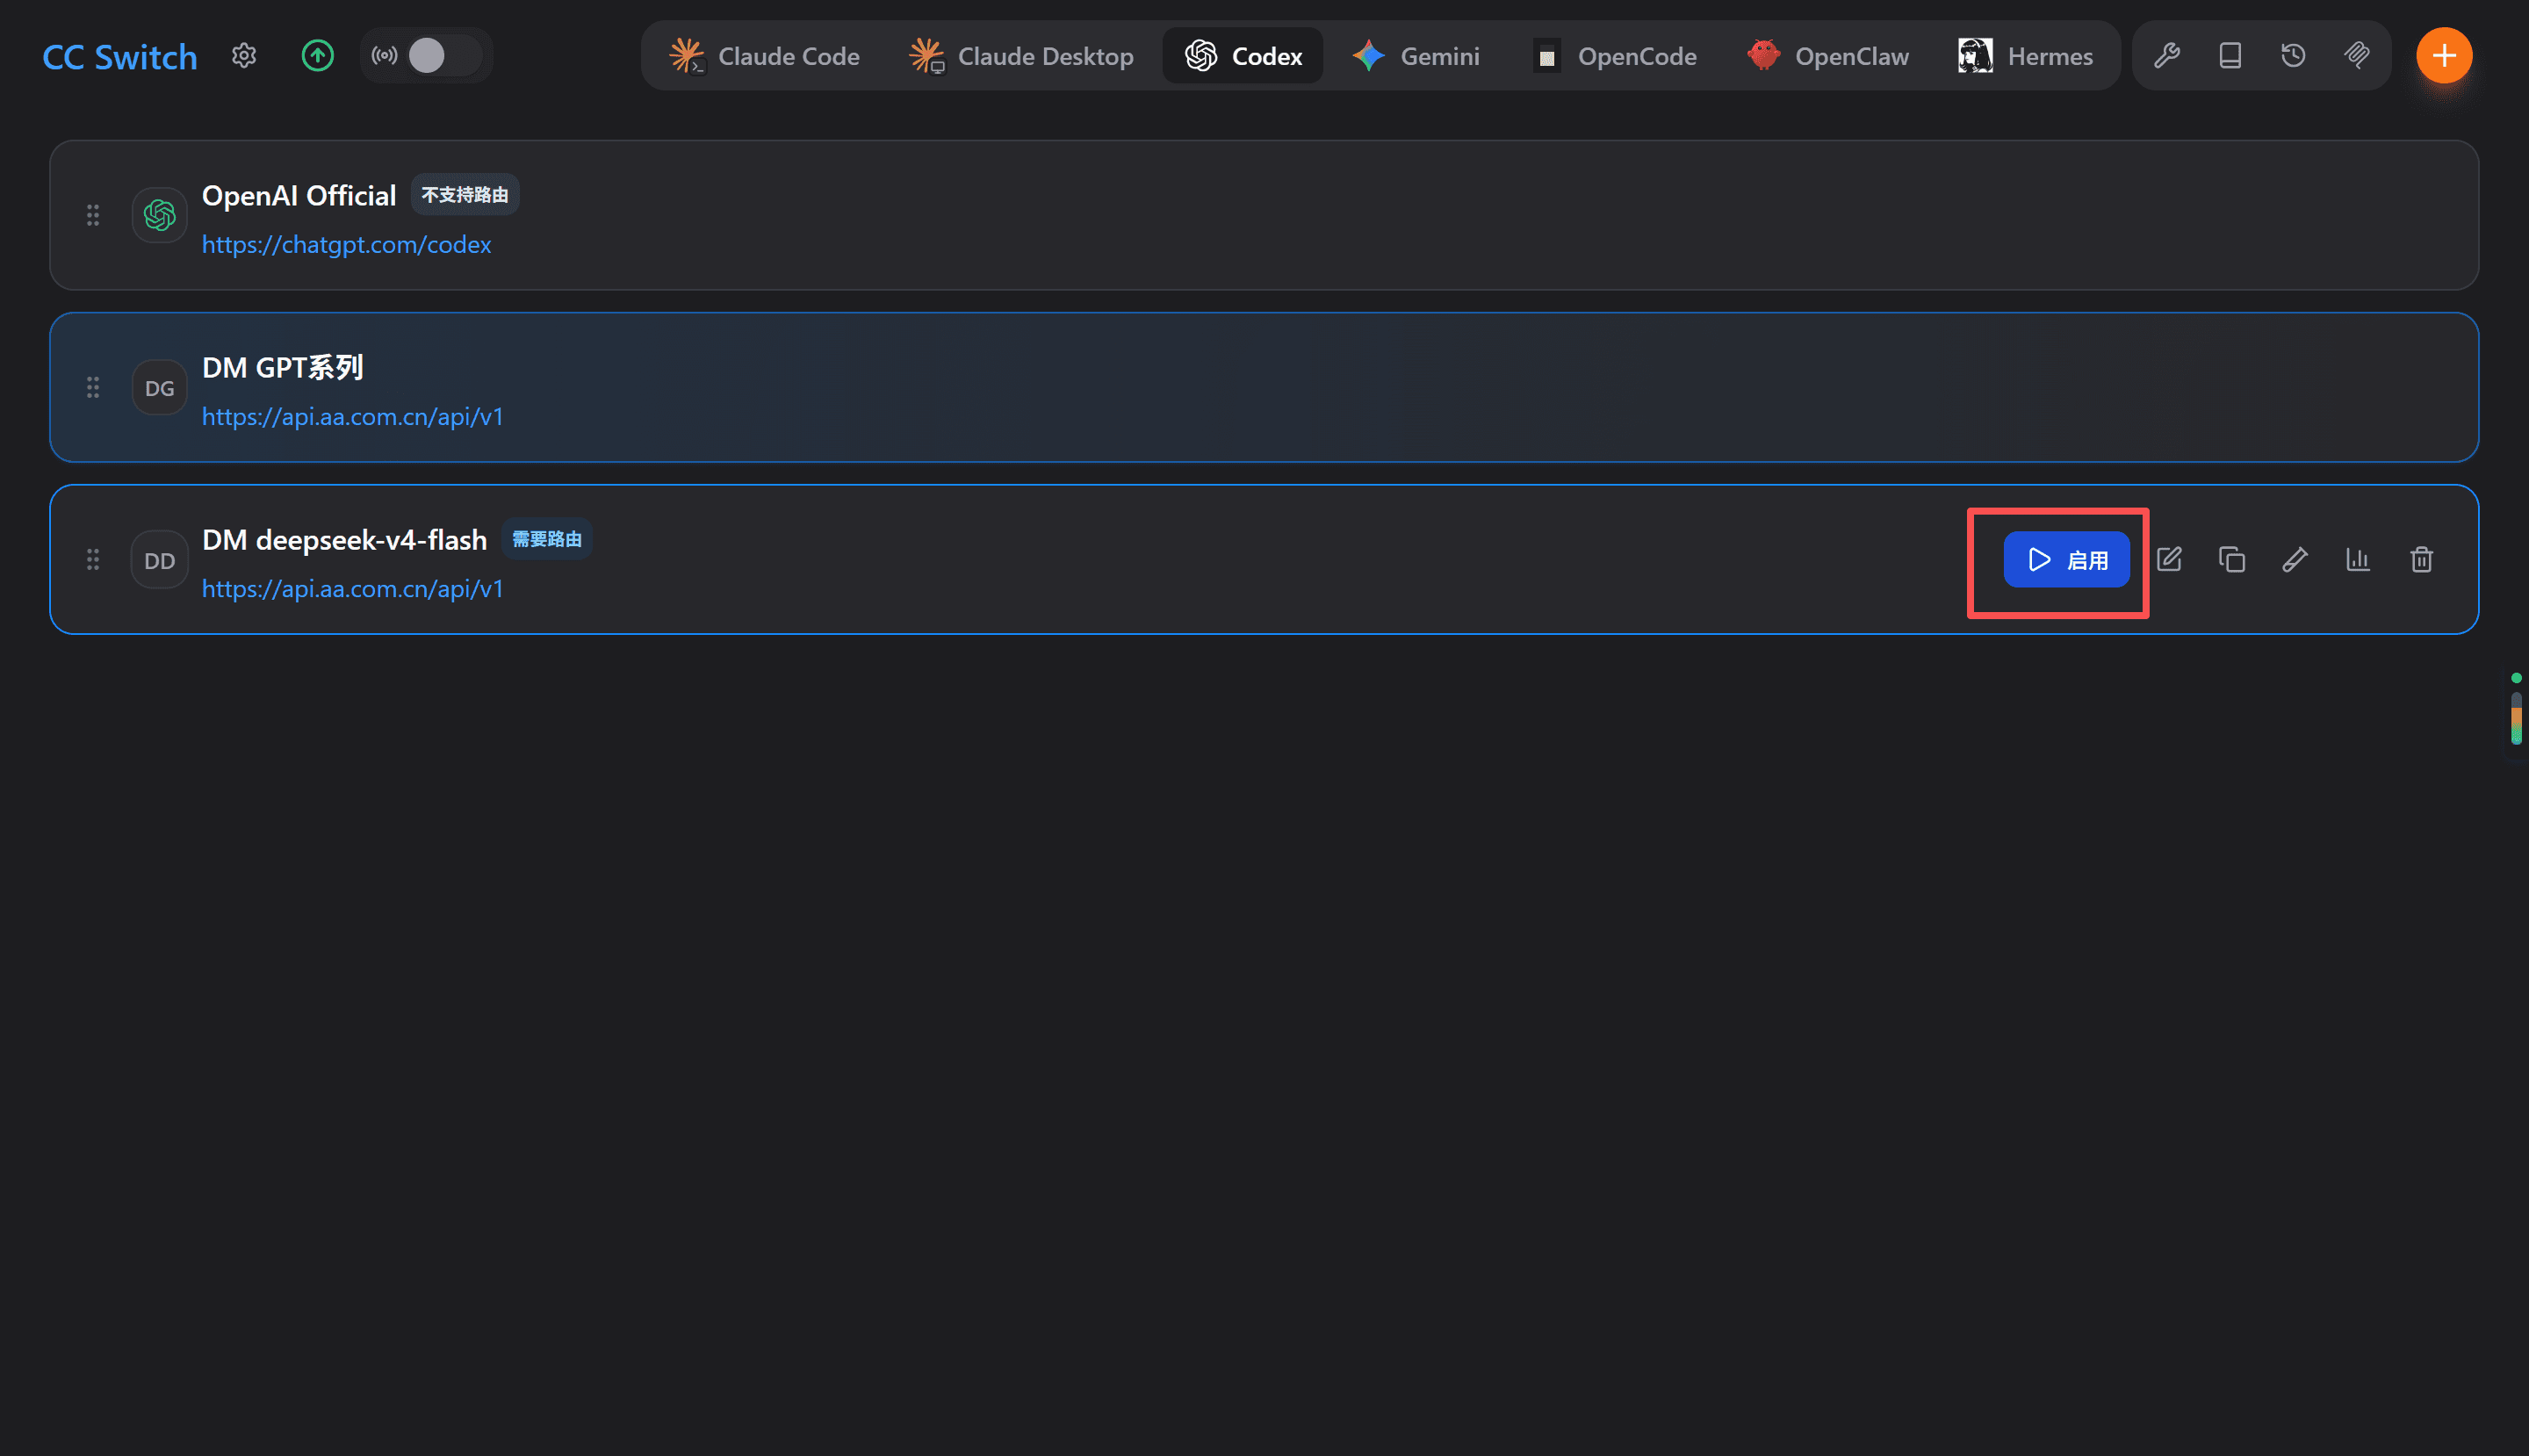Click the 需要路由 tag

coord(547,539)
